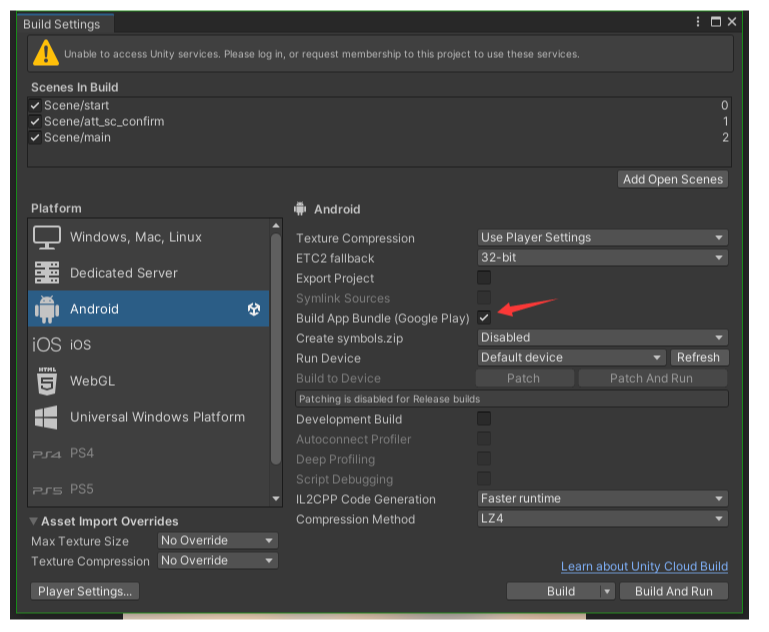The width and height of the screenshot is (769, 632).
Task: Click the Android icon in the settings header
Action: (x=300, y=209)
